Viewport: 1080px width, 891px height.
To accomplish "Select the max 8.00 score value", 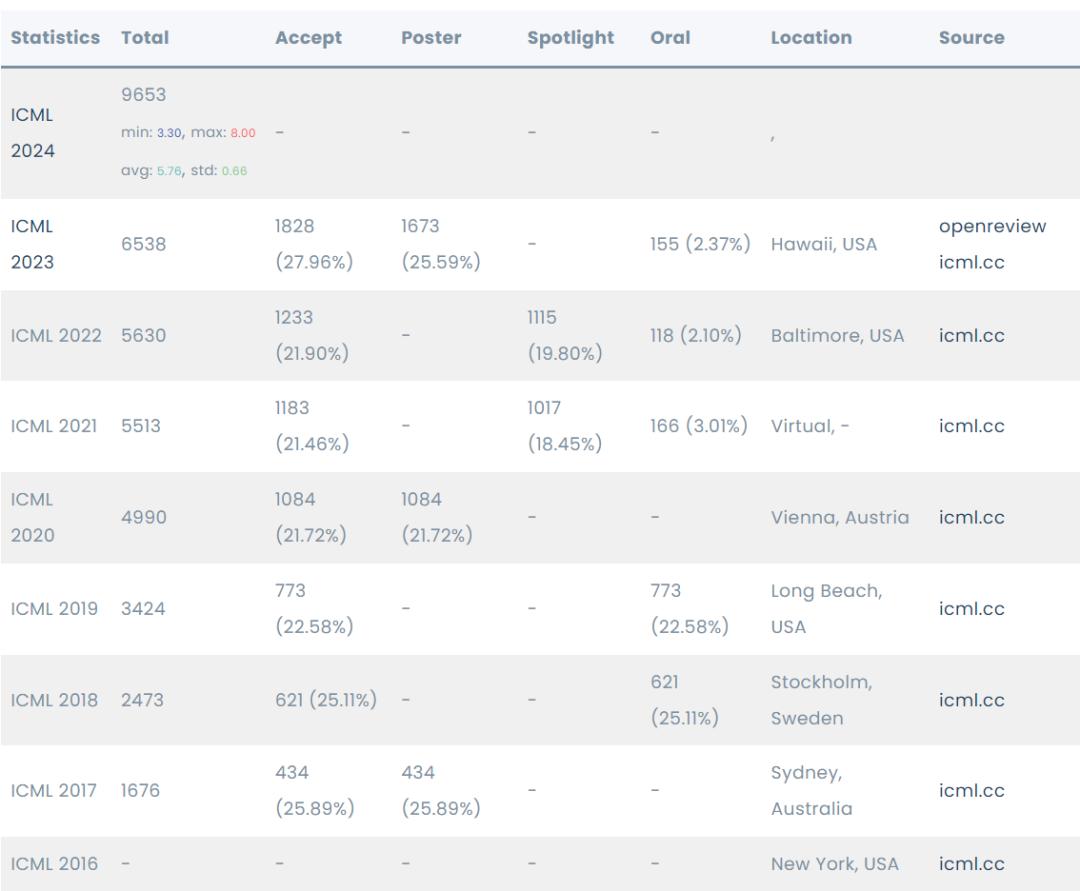I will click(x=242, y=133).
